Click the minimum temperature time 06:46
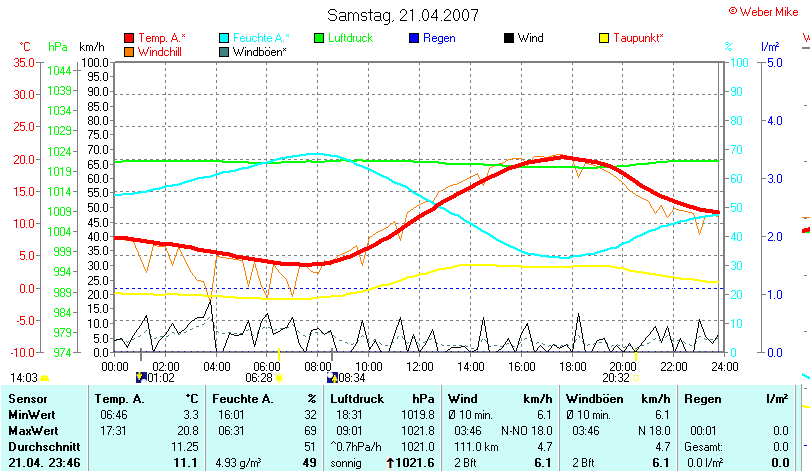Viewport: 810px width, 471px height. (113, 415)
